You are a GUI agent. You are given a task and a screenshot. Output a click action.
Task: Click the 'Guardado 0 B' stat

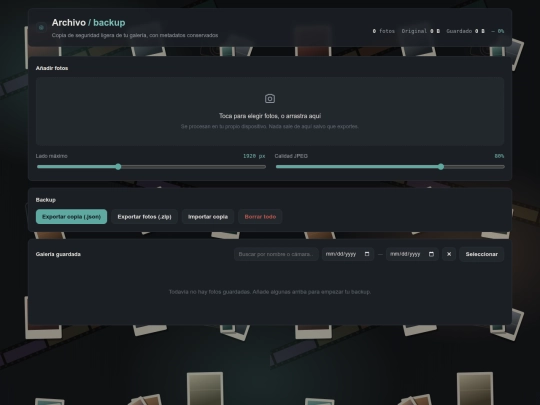pos(465,31)
